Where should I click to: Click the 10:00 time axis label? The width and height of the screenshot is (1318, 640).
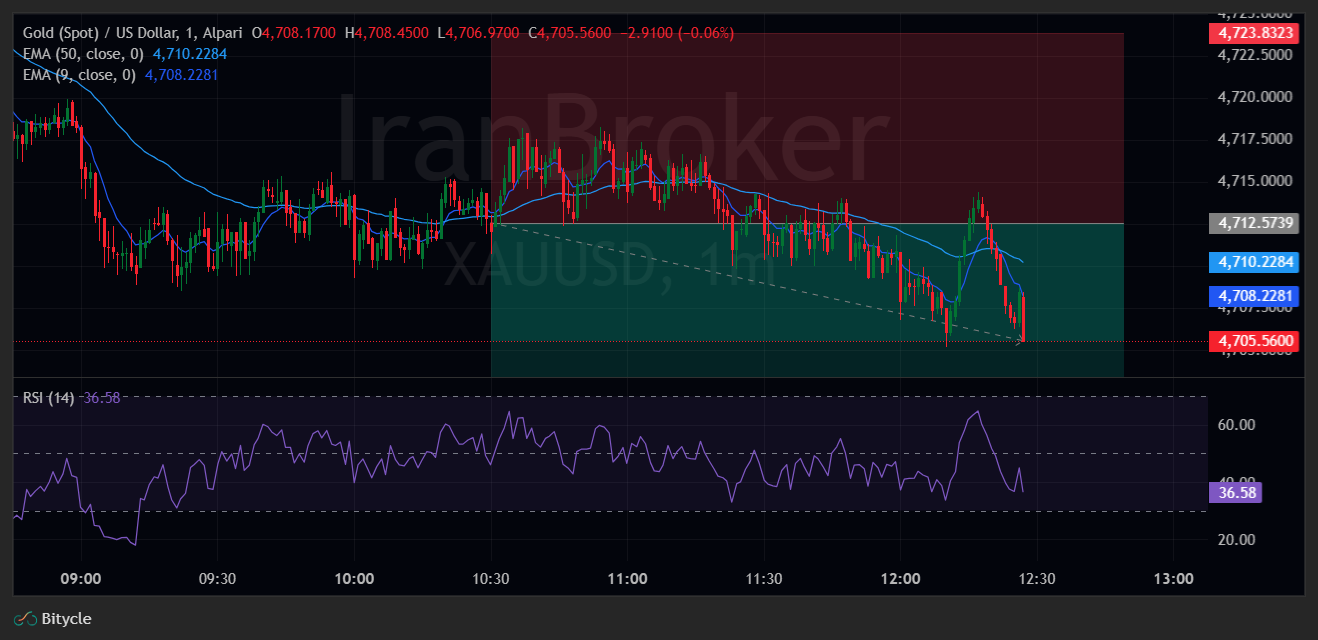click(354, 579)
